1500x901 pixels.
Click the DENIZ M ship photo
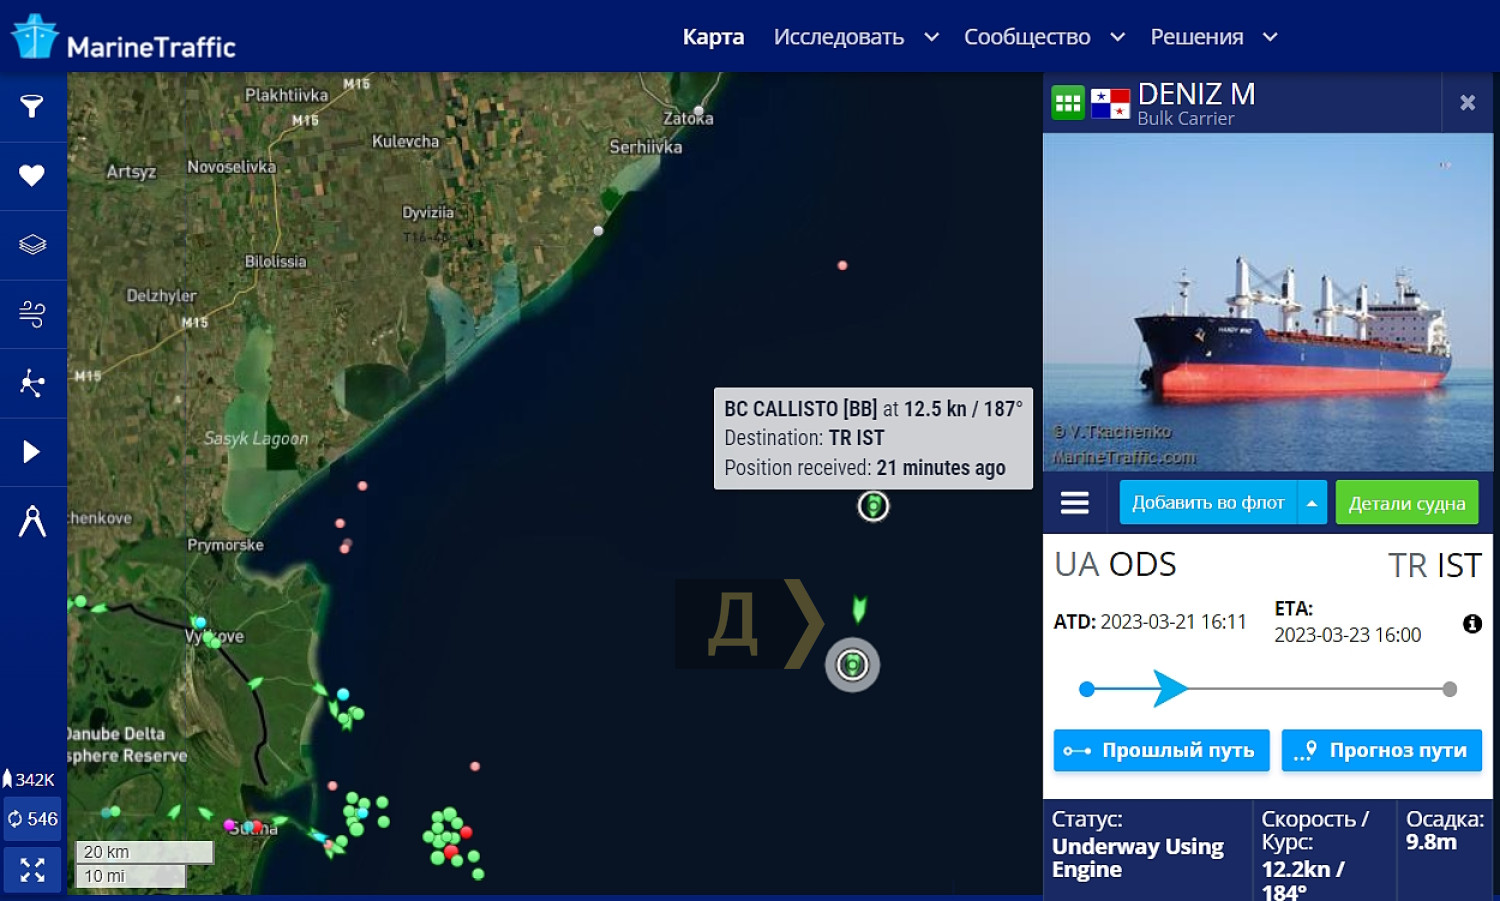click(1268, 302)
